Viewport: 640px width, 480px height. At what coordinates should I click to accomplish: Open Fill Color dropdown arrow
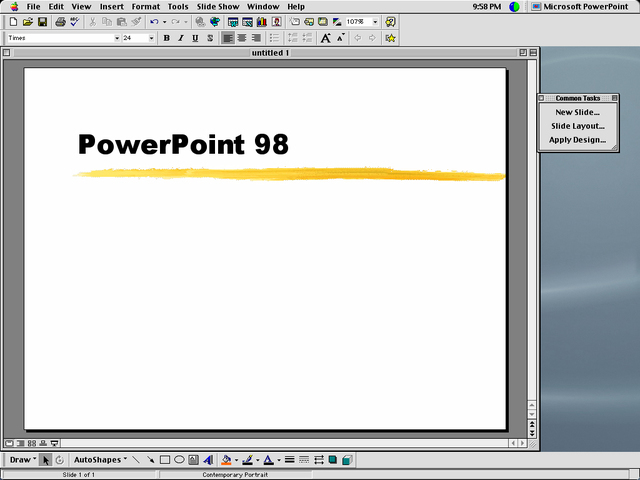pyautogui.click(x=236, y=460)
